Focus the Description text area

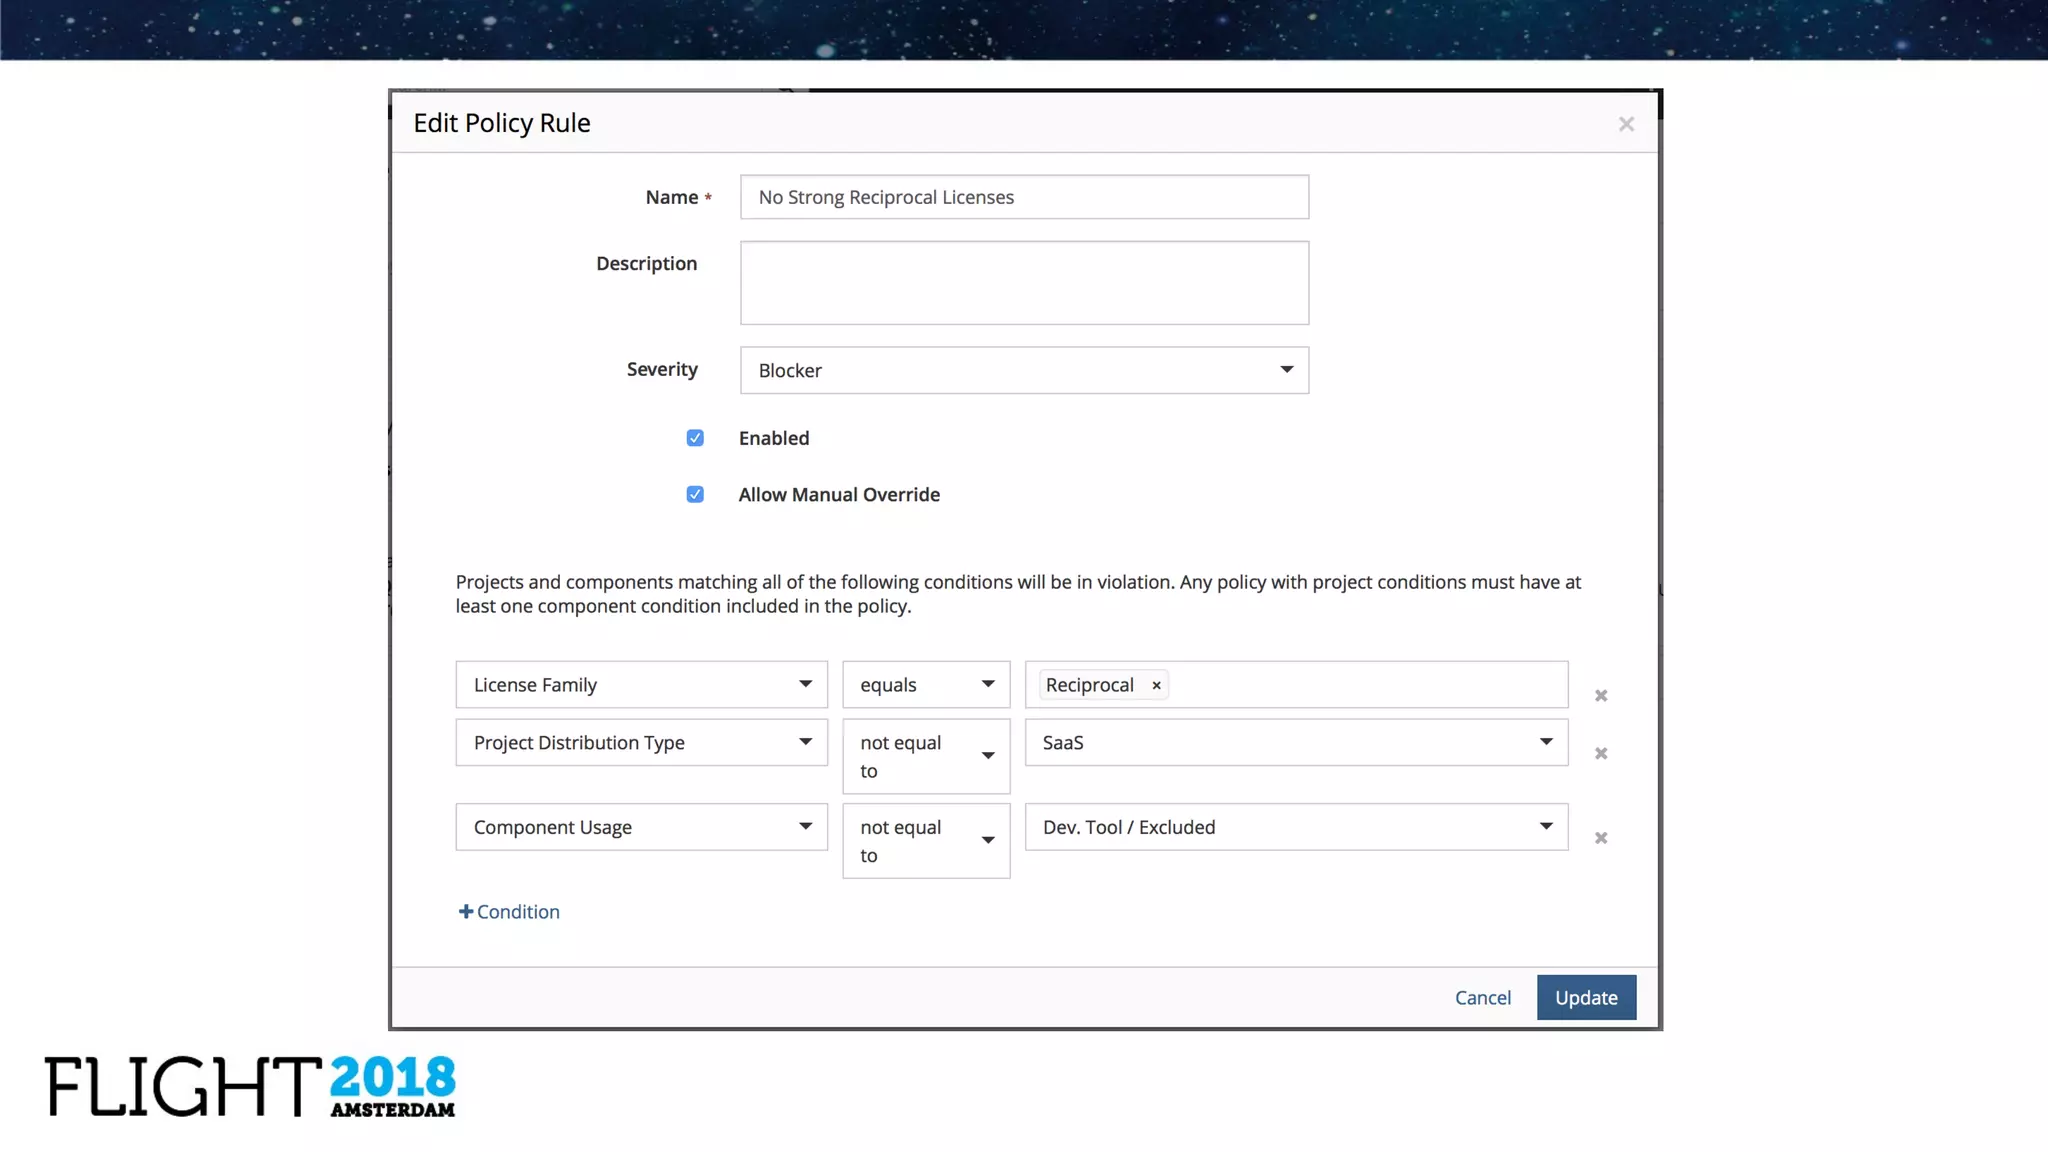tap(1024, 282)
